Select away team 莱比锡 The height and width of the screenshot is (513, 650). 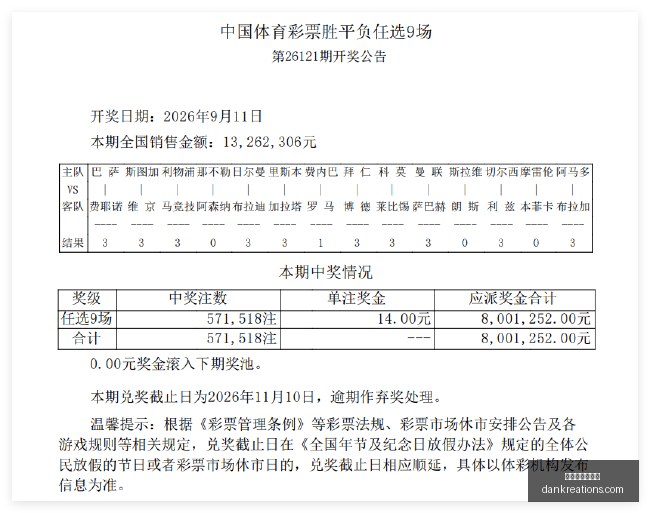(393, 206)
